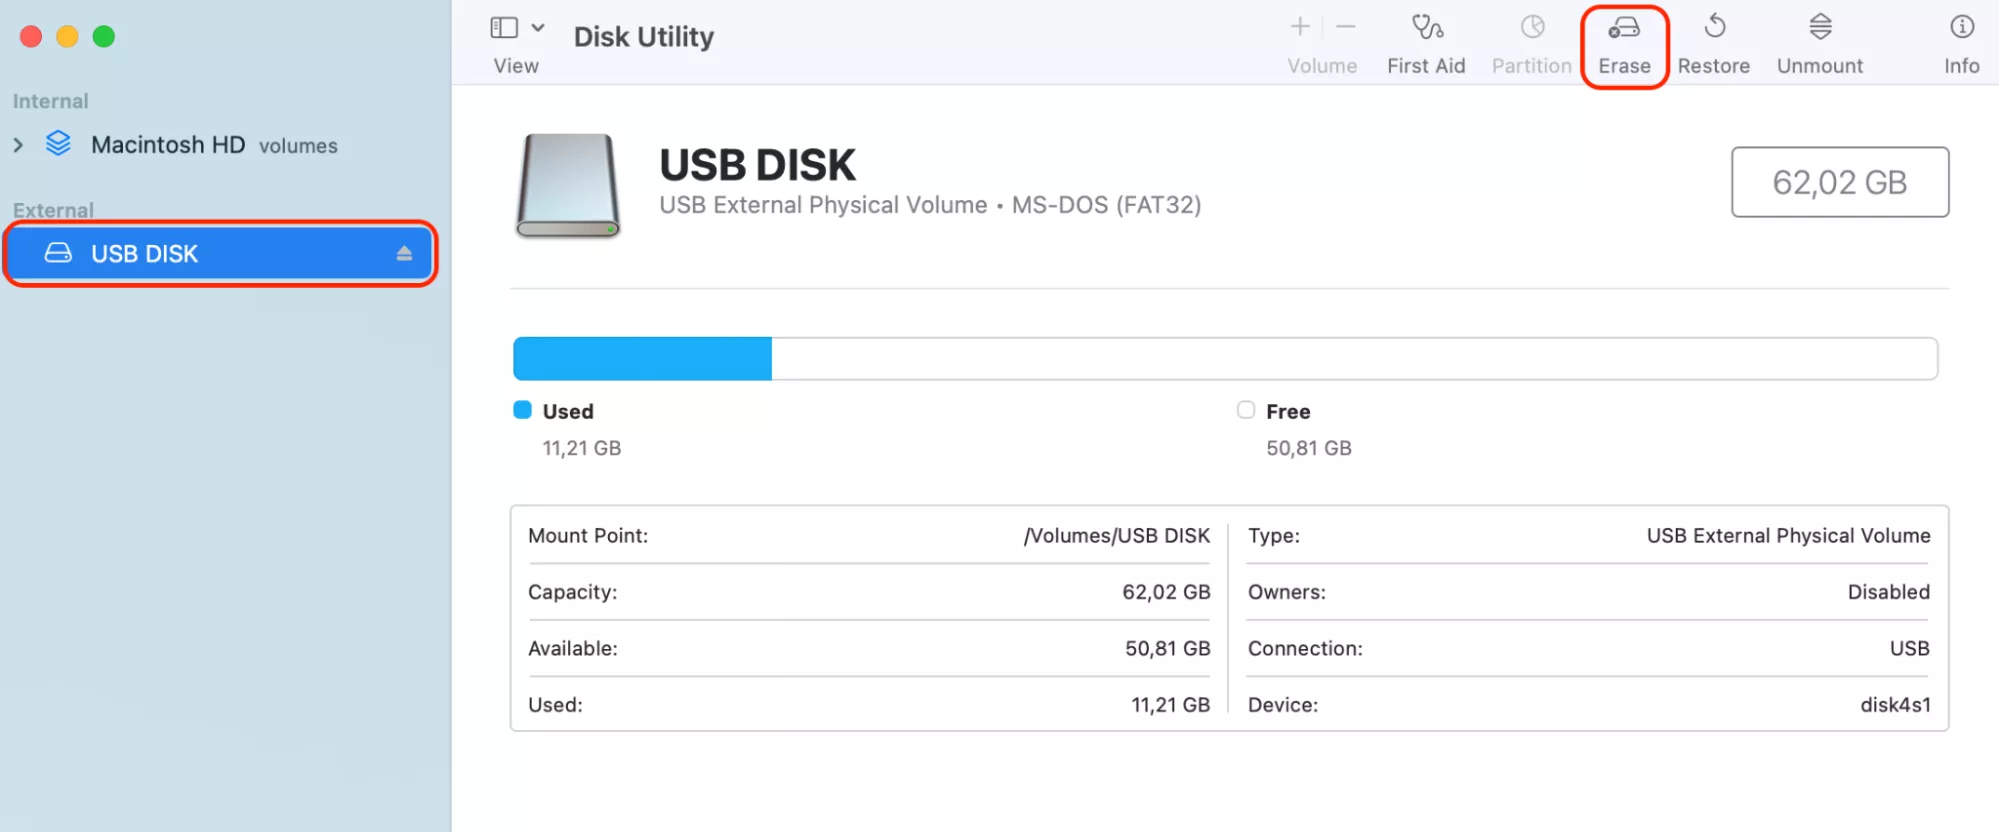
Task: Open the Partition pie icon
Action: pyautogui.click(x=1533, y=27)
